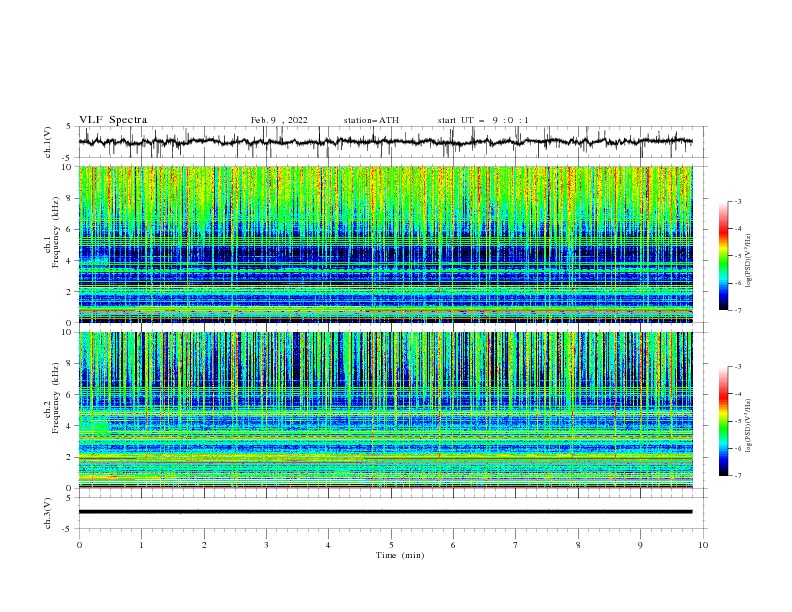The image size is (792, 612).
Task: Click the 'Time (min)' axis label
Action: [x=400, y=555]
